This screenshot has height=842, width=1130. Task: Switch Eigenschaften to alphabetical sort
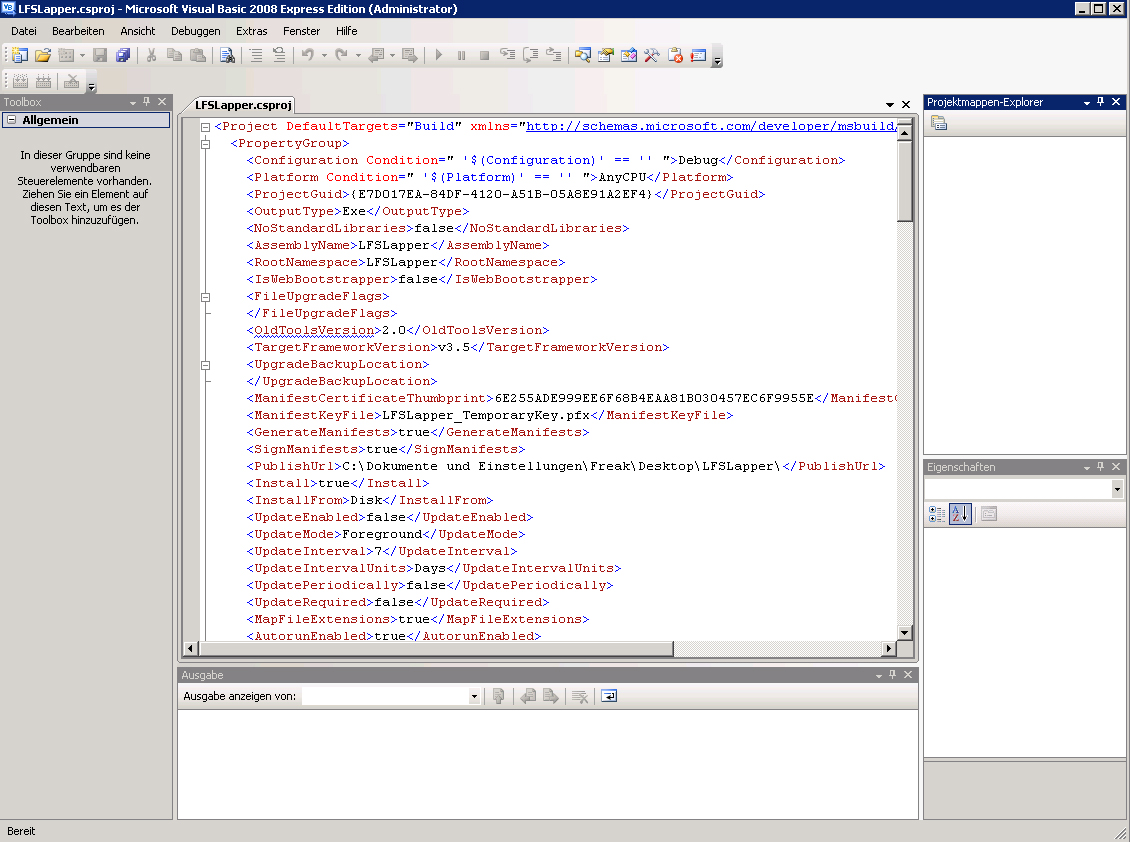coord(960,514)
